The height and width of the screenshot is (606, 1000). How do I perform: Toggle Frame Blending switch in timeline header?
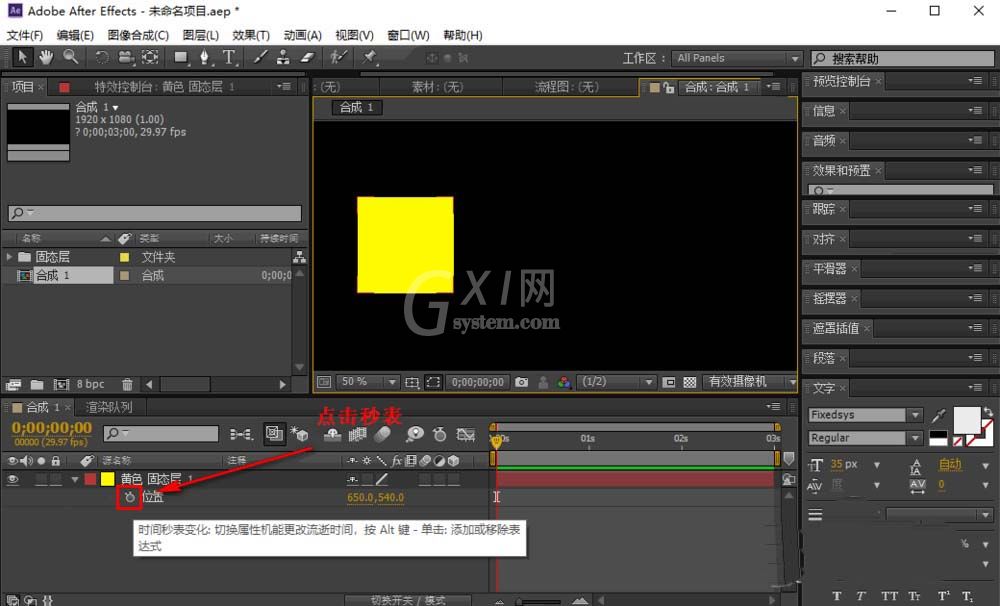tap(357, 434)
